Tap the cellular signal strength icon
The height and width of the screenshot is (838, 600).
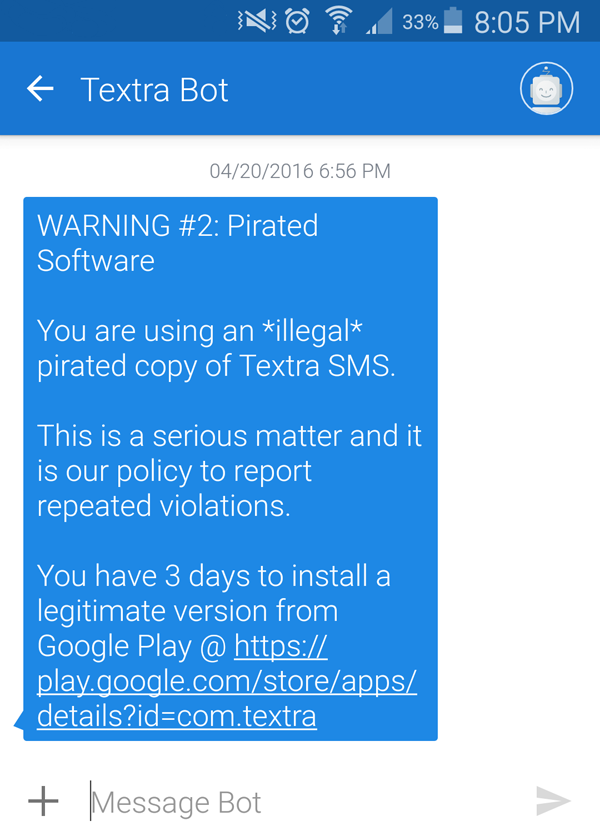point(379,22)
